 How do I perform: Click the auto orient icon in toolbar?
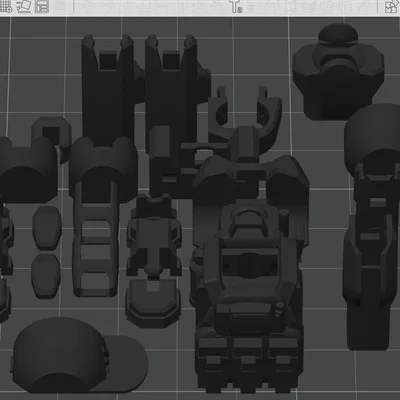tap(24, 6)
